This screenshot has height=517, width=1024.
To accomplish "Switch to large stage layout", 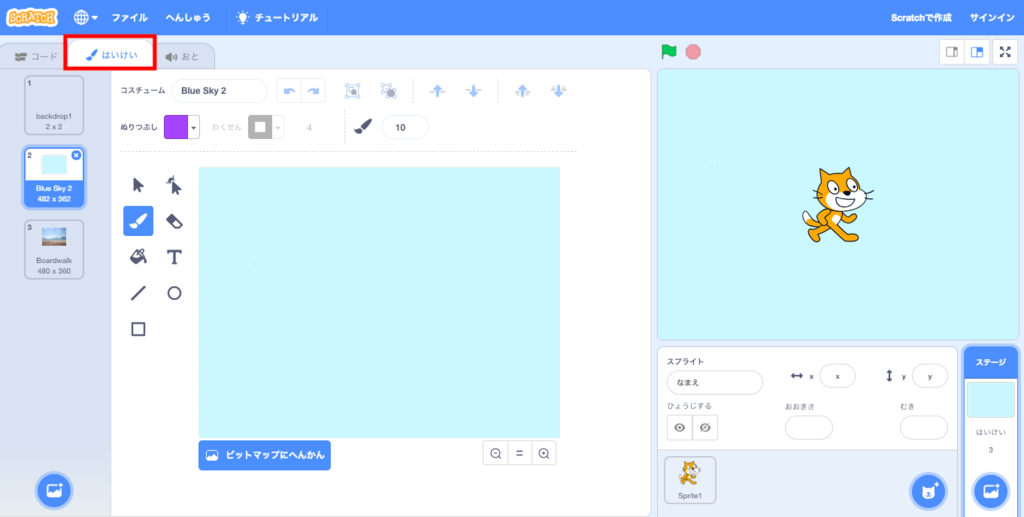I will click(x=977, y=52).
